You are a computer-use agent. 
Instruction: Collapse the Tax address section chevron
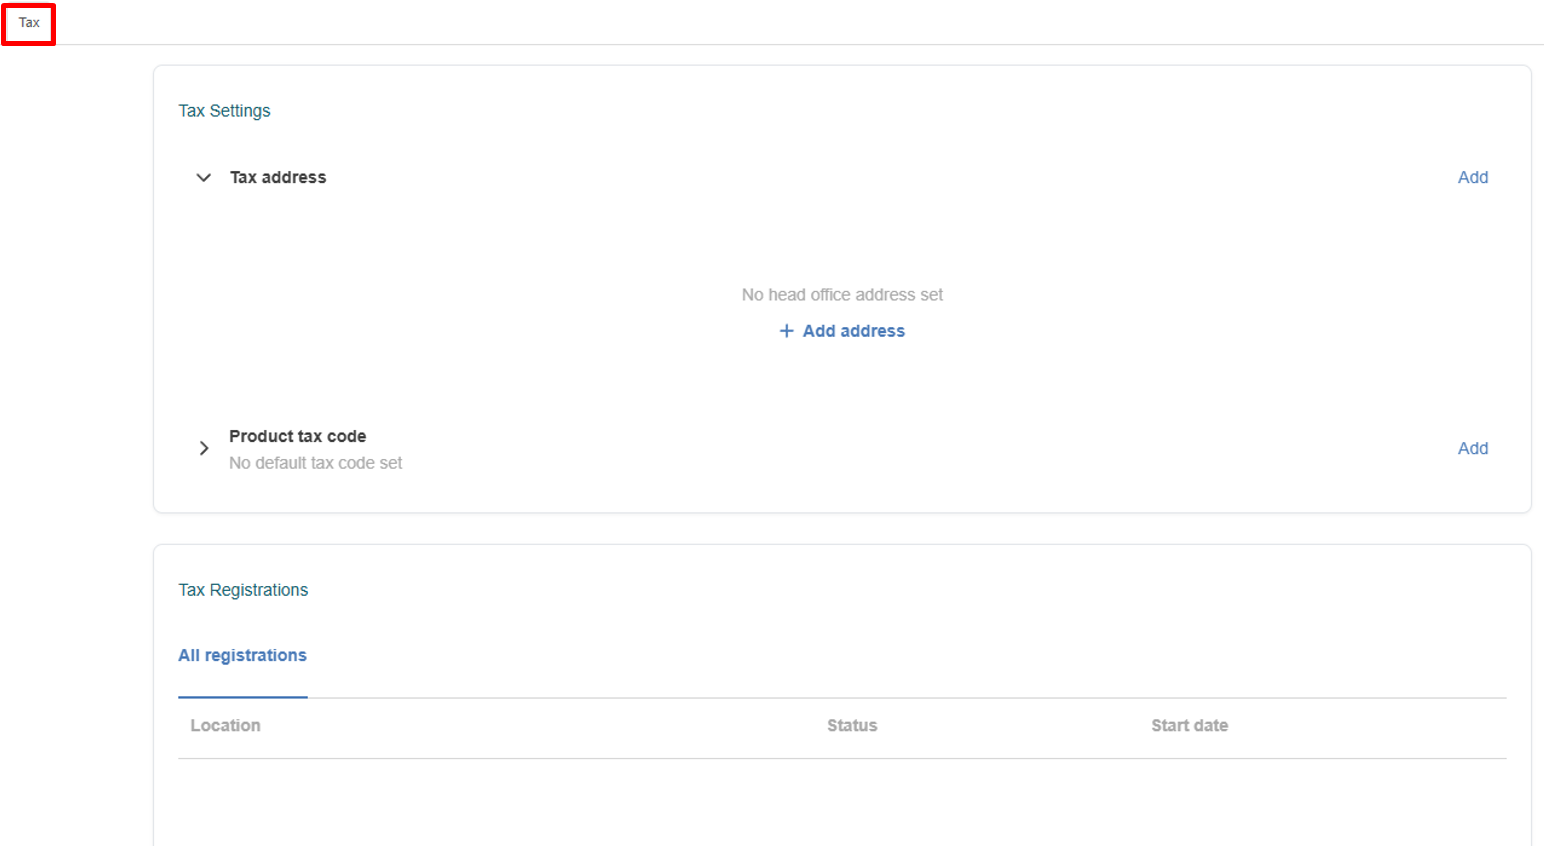point(204,178)
